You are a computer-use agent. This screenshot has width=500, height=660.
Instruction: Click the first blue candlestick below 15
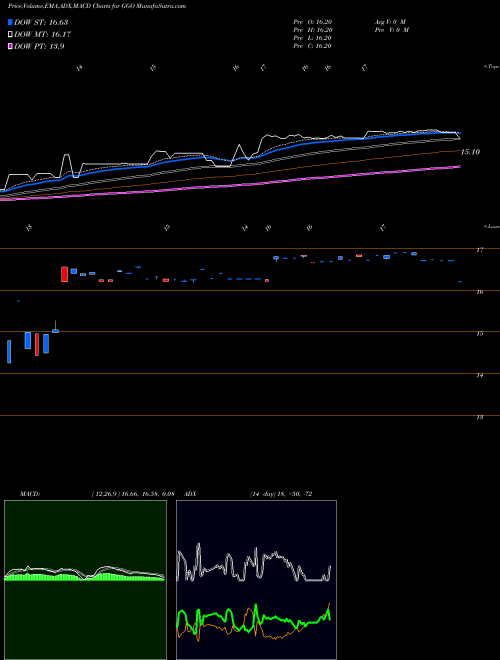pos(9,351)
